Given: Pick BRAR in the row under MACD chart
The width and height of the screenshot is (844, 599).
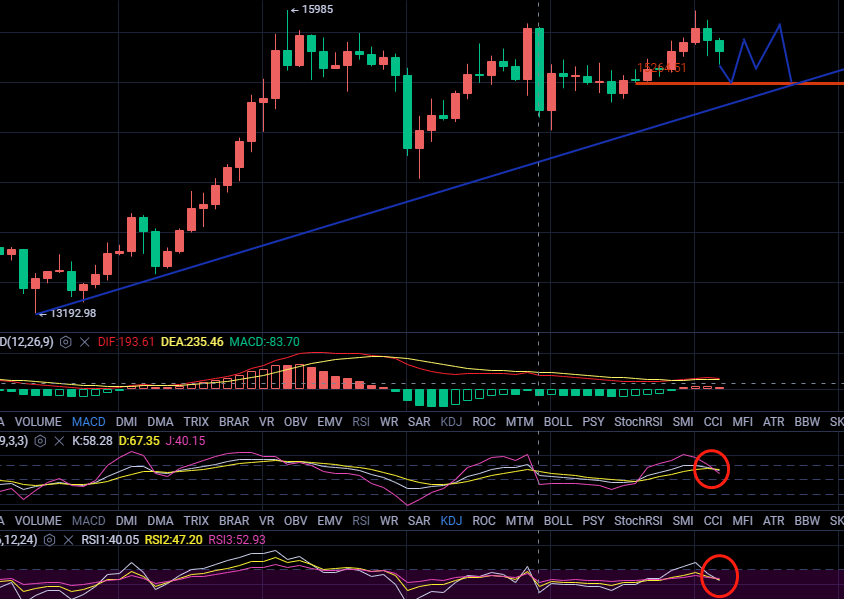Looking at the screenshot, I should (234, 422).
